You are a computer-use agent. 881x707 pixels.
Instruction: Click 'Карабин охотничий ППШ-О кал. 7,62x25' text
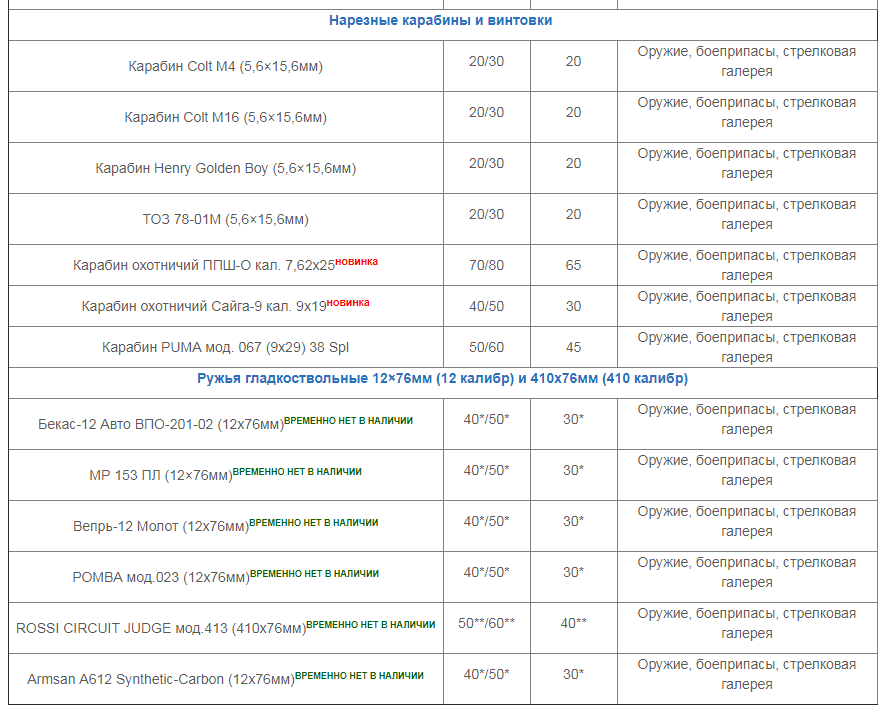204,265
